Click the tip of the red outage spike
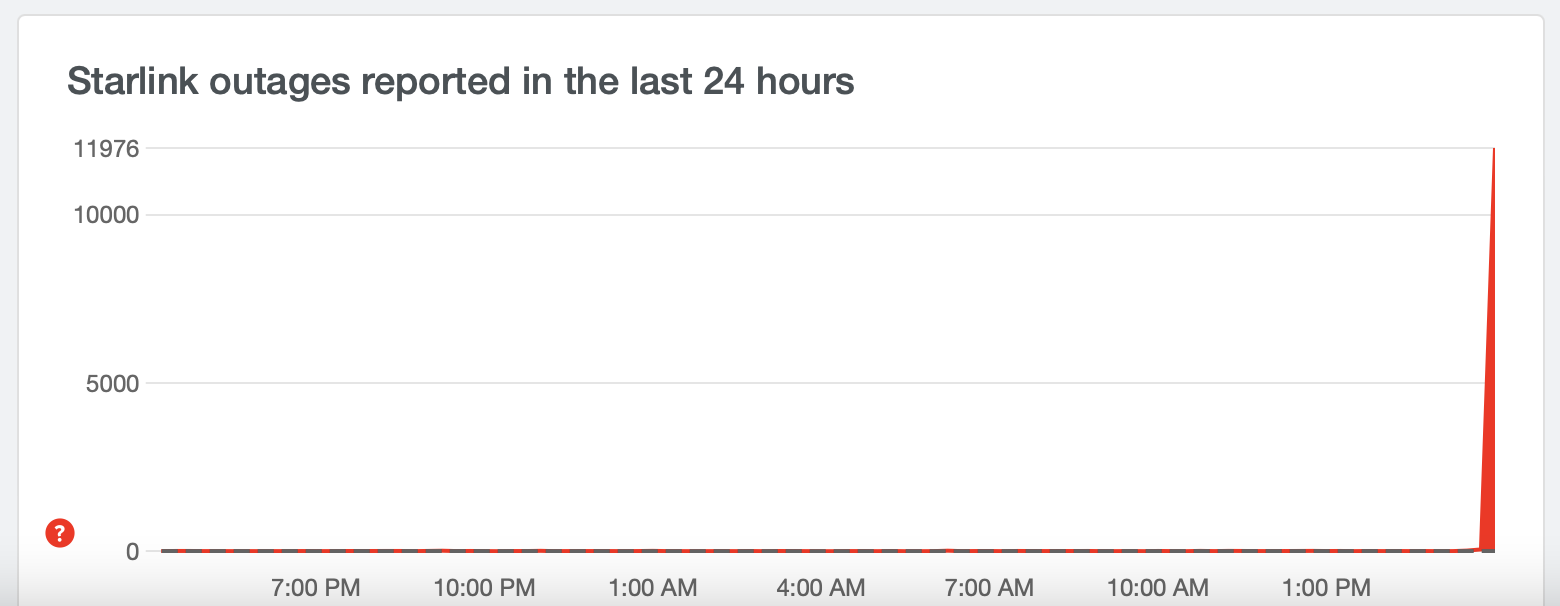Image resolution: width=1560 pixels, height=606 pixels. 1494,150
